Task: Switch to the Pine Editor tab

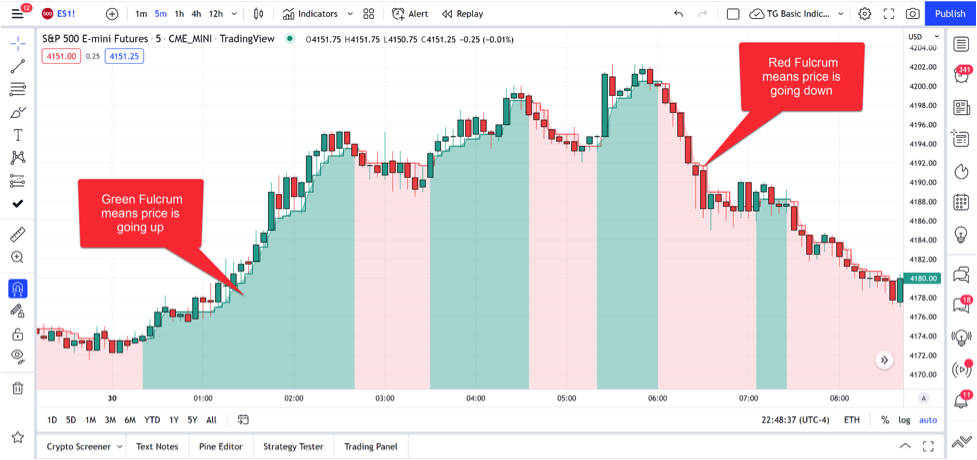Action: (220, 447)
